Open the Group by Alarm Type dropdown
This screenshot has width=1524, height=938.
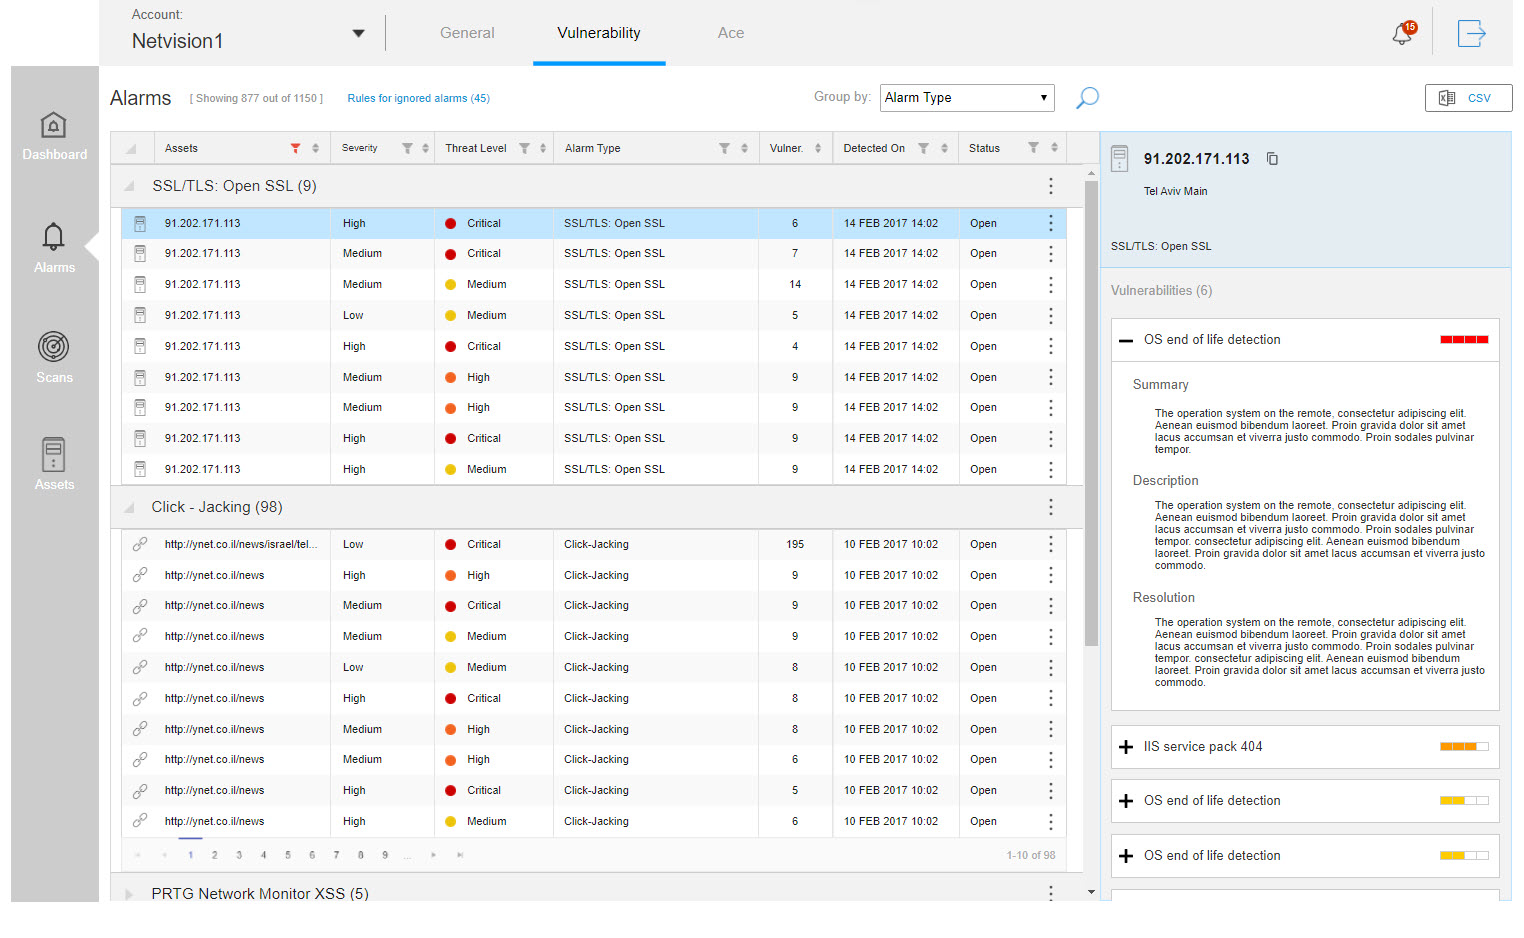click(967, 98)
